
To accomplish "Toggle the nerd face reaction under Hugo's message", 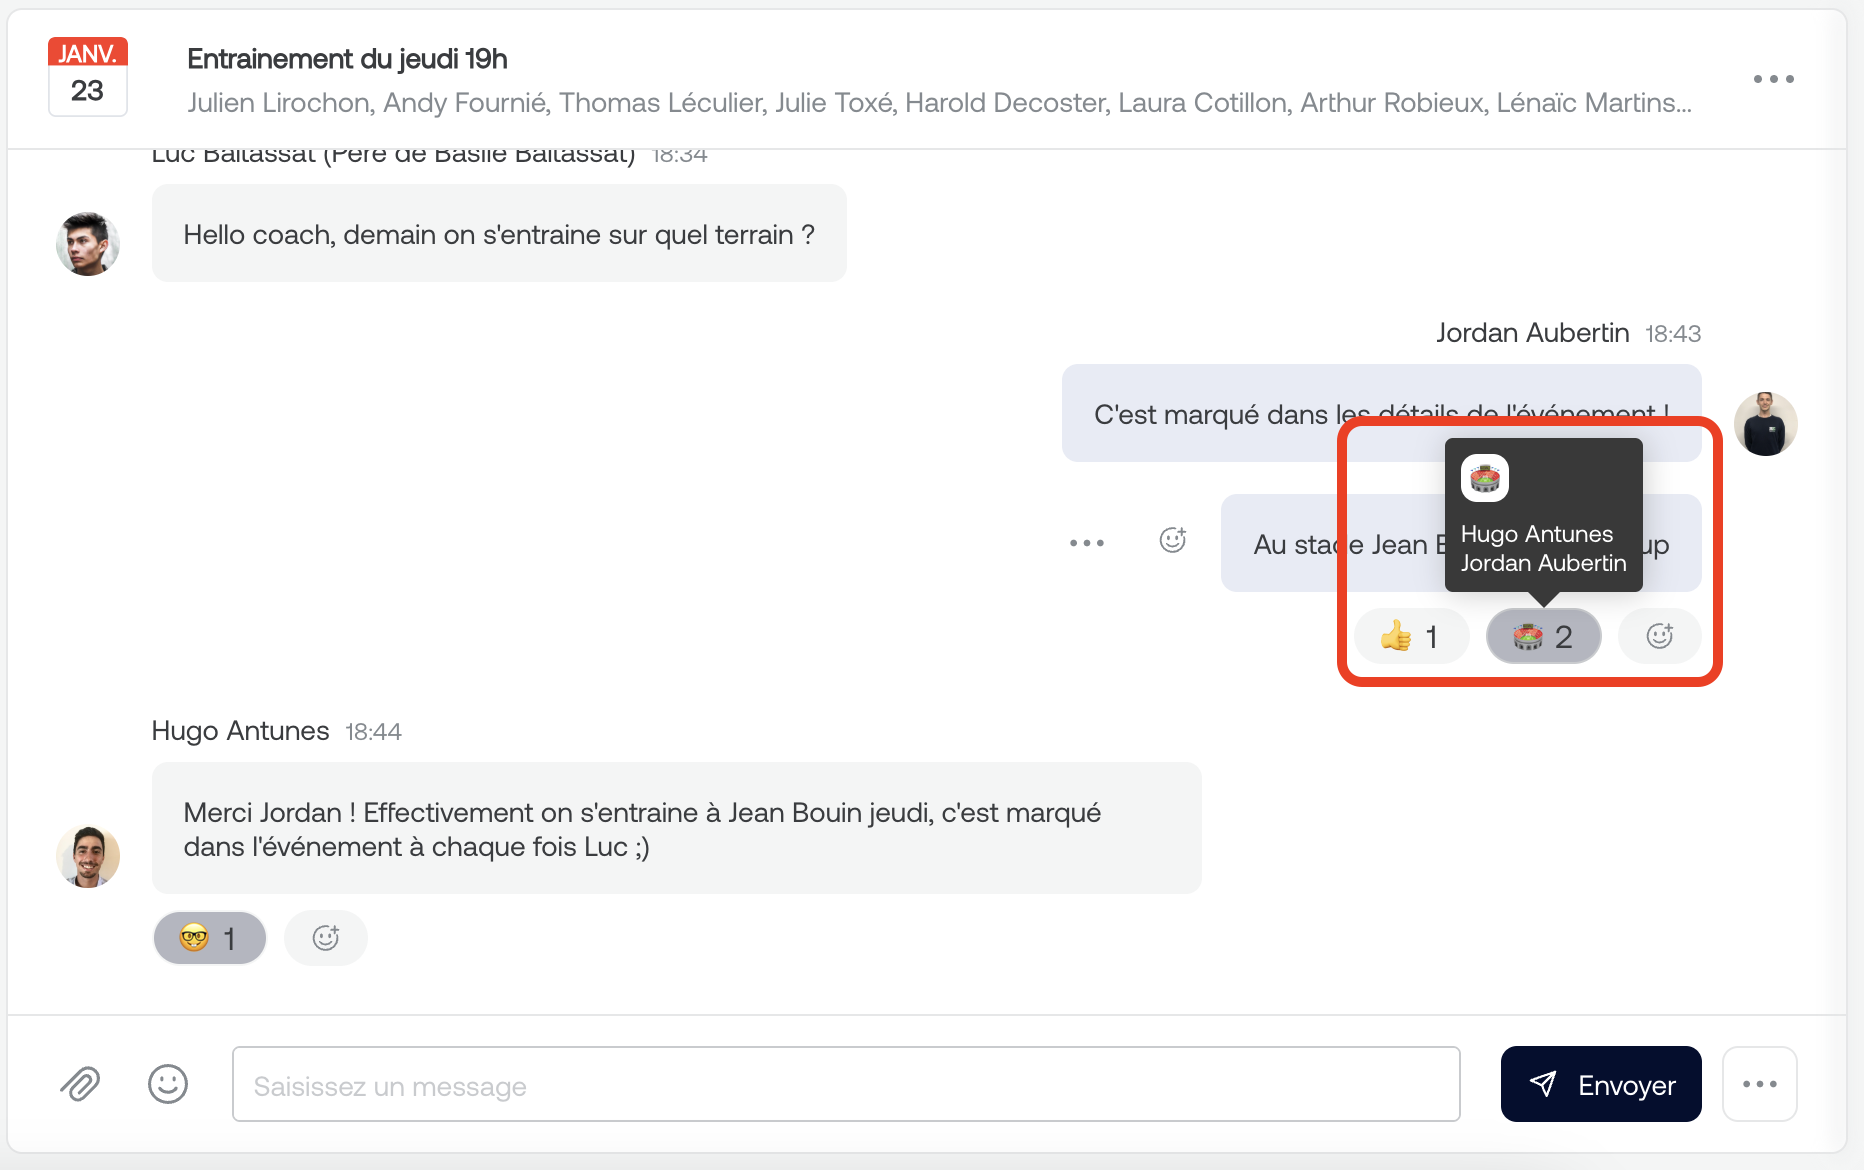I will [x=210, y=938].
